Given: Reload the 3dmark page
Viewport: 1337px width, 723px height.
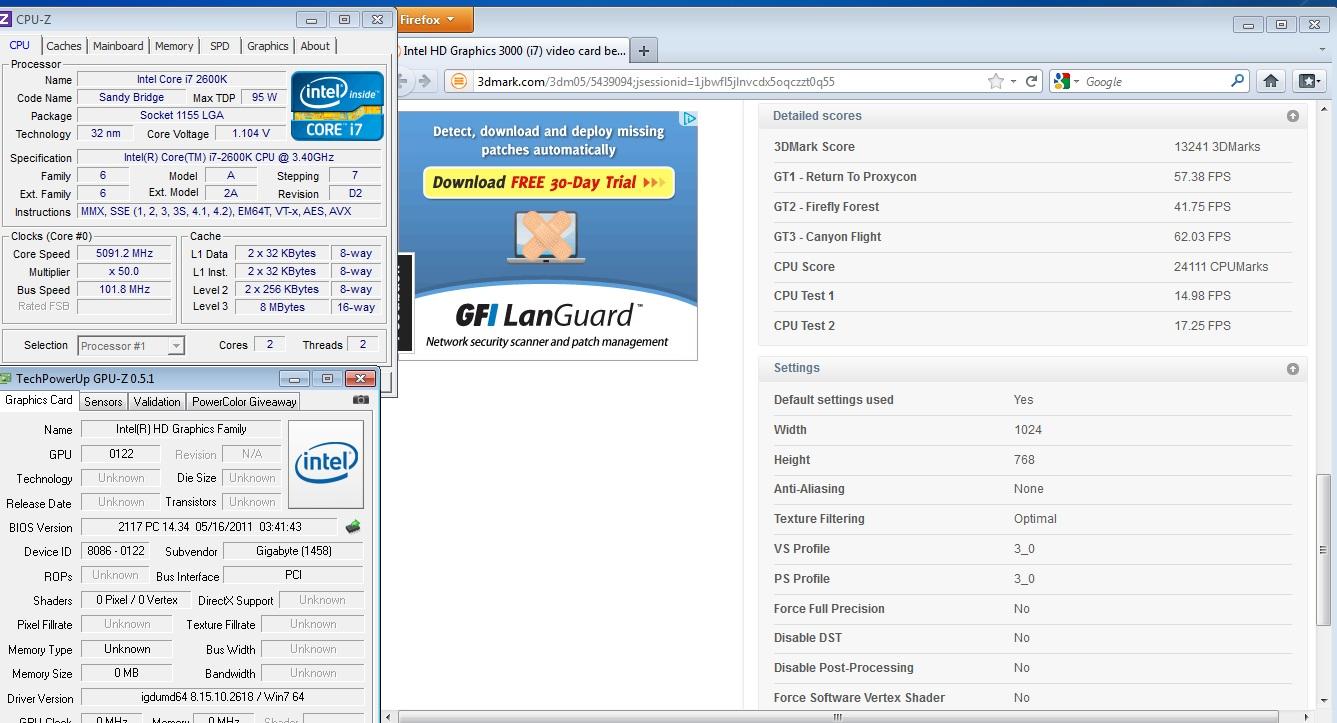Looking at the screenshot, I should (1032, 82).
